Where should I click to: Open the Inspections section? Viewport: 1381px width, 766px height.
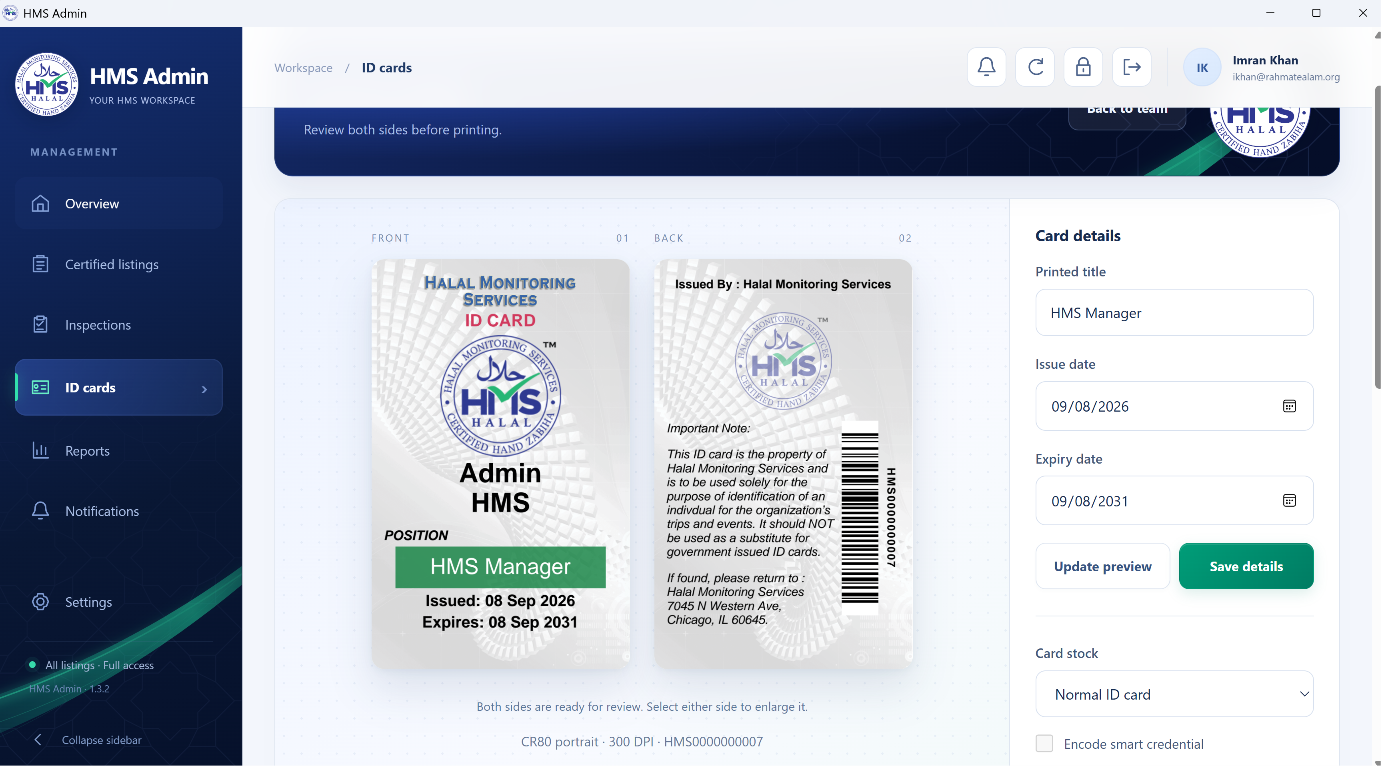point(119,325)
